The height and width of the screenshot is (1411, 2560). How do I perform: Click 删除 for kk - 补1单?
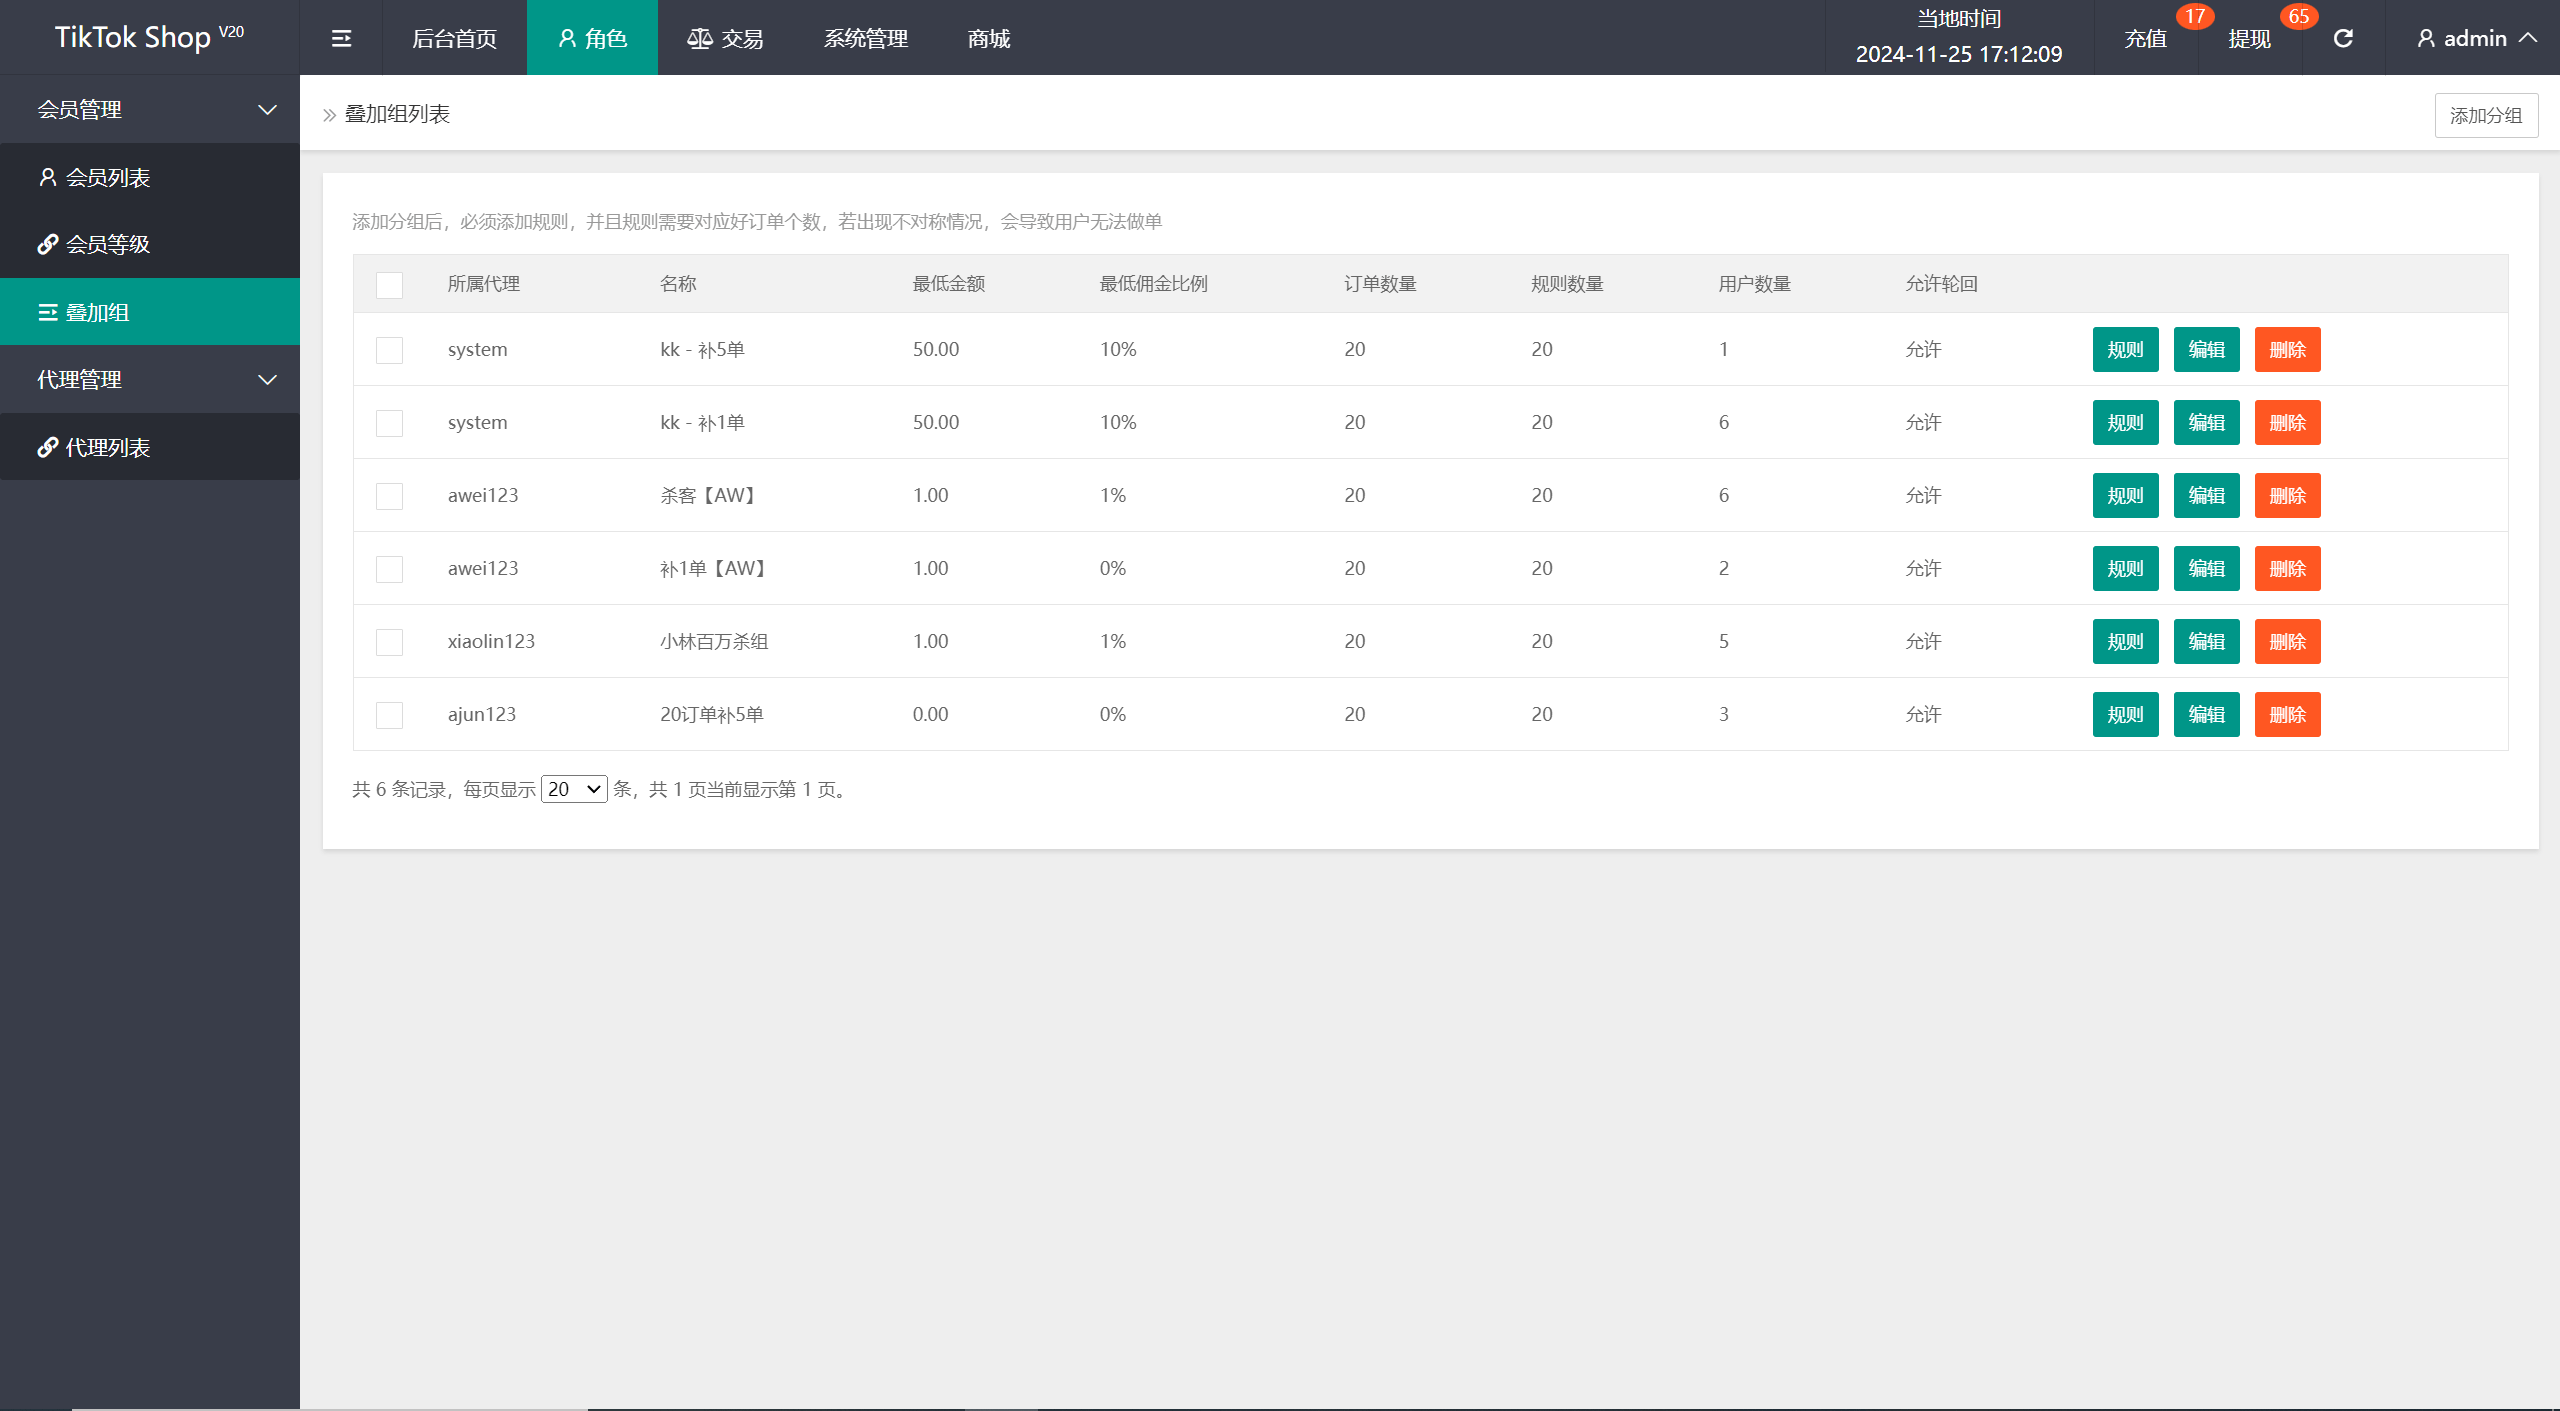[2287, 422]
